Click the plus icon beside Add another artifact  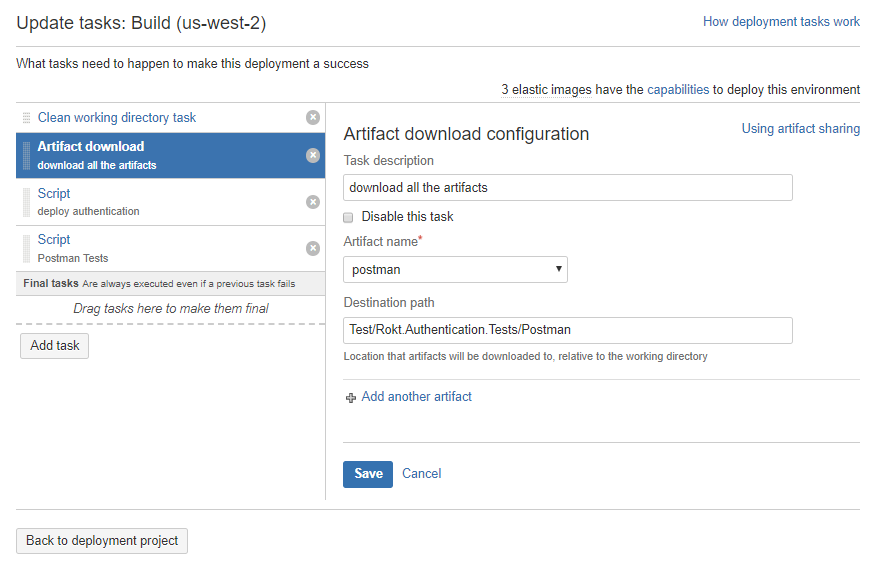[350, 398]
